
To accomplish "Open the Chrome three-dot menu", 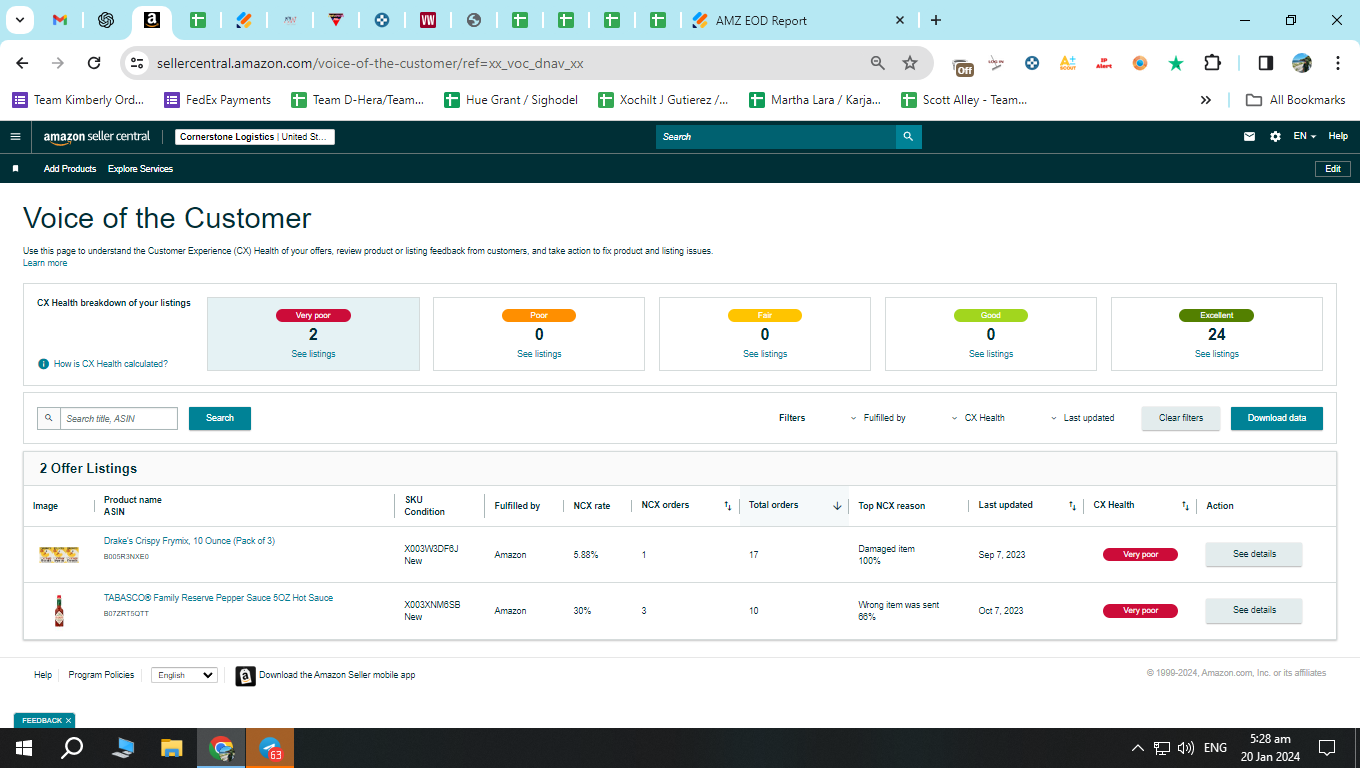I will [x=1338, y=63].
